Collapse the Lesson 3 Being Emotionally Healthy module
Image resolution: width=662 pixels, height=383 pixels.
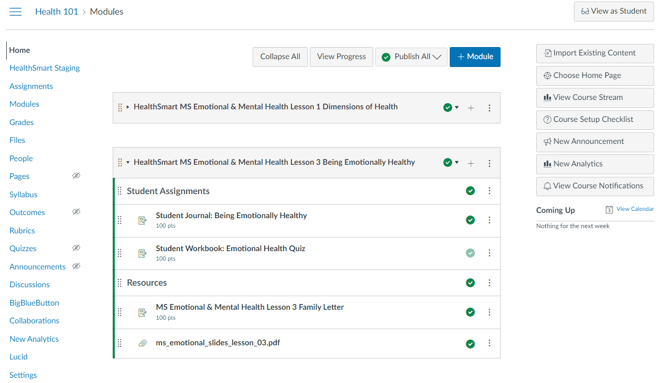tap(128, 163)
